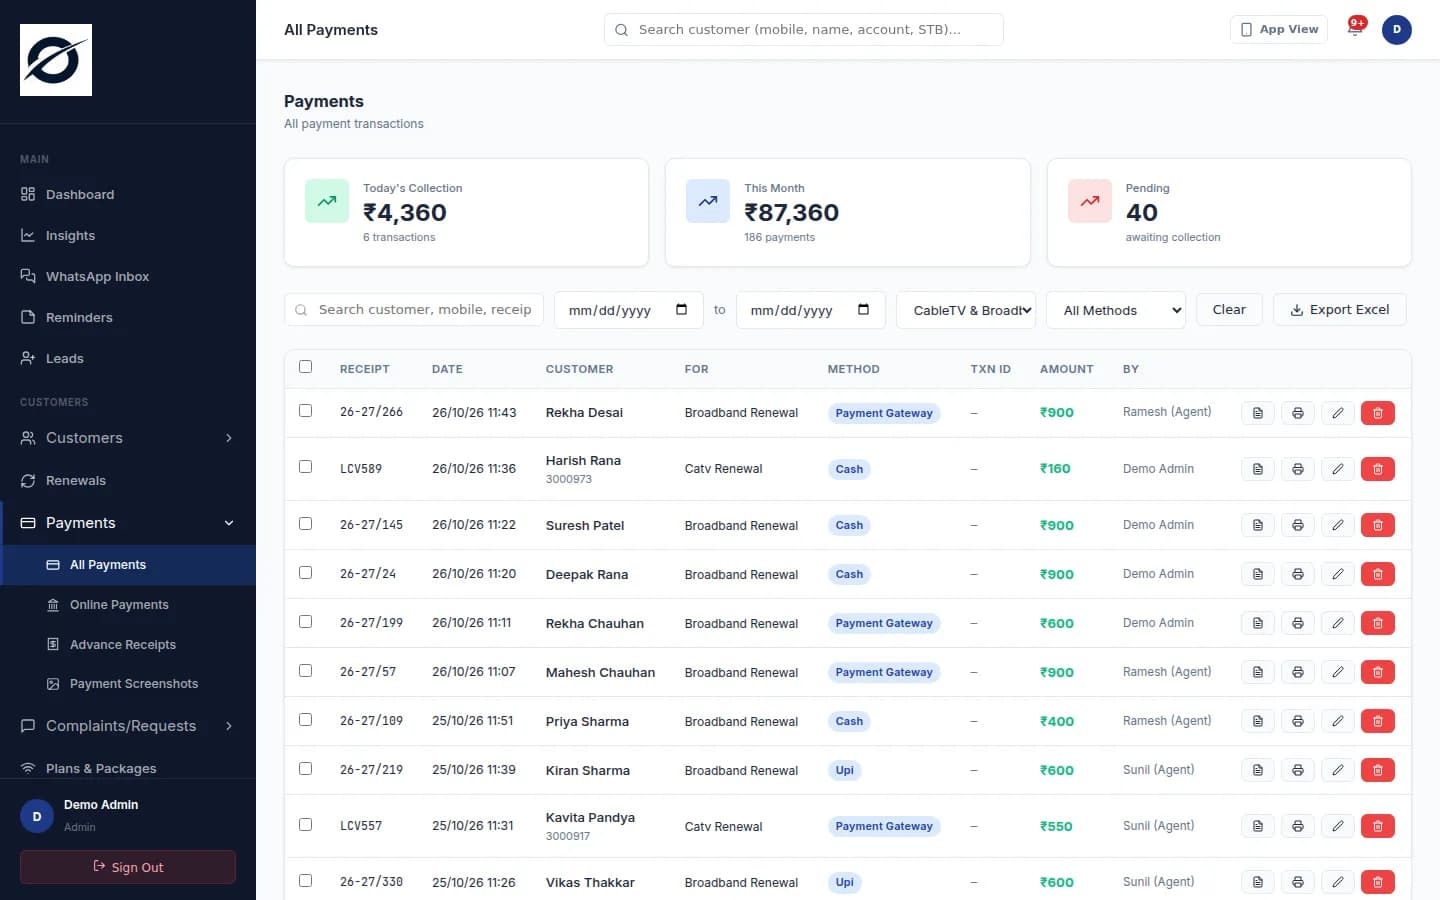The width and height of the screenshot is (1440, 900).
Task: Open Leads in sidebar
Action: [x=128, y=358]
